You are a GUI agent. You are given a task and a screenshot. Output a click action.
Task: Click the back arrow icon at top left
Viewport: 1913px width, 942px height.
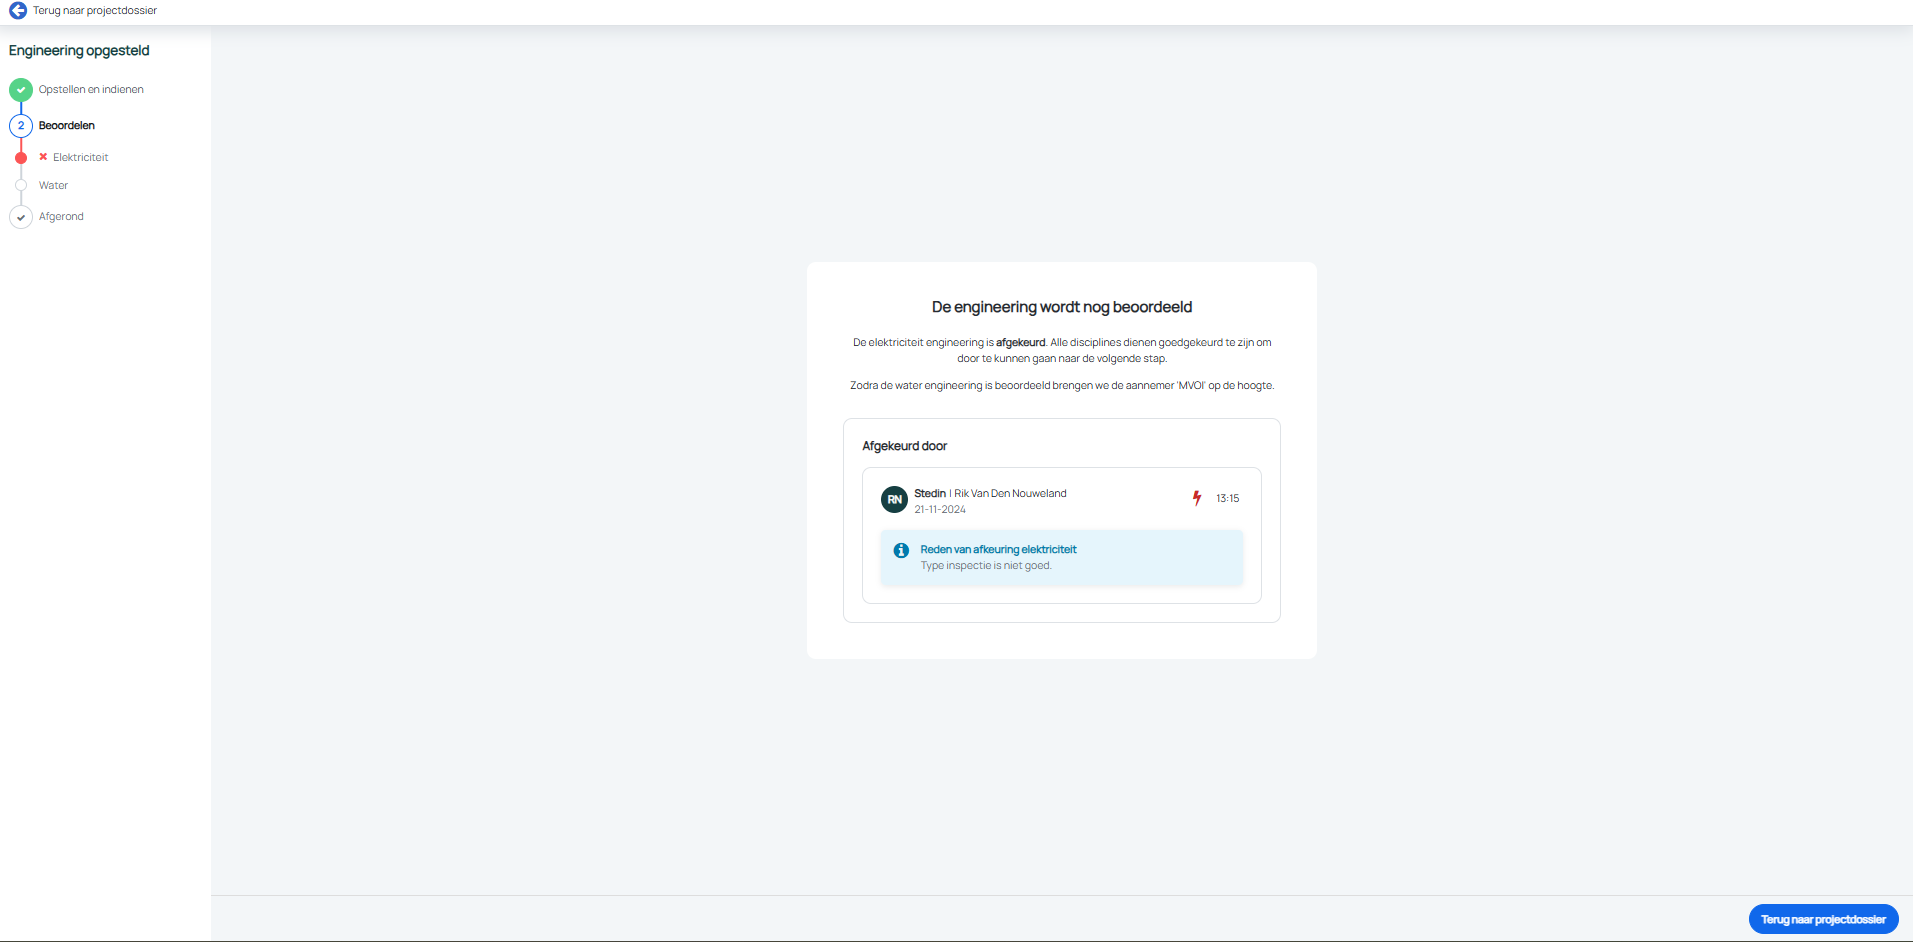(x=18, y=10)
